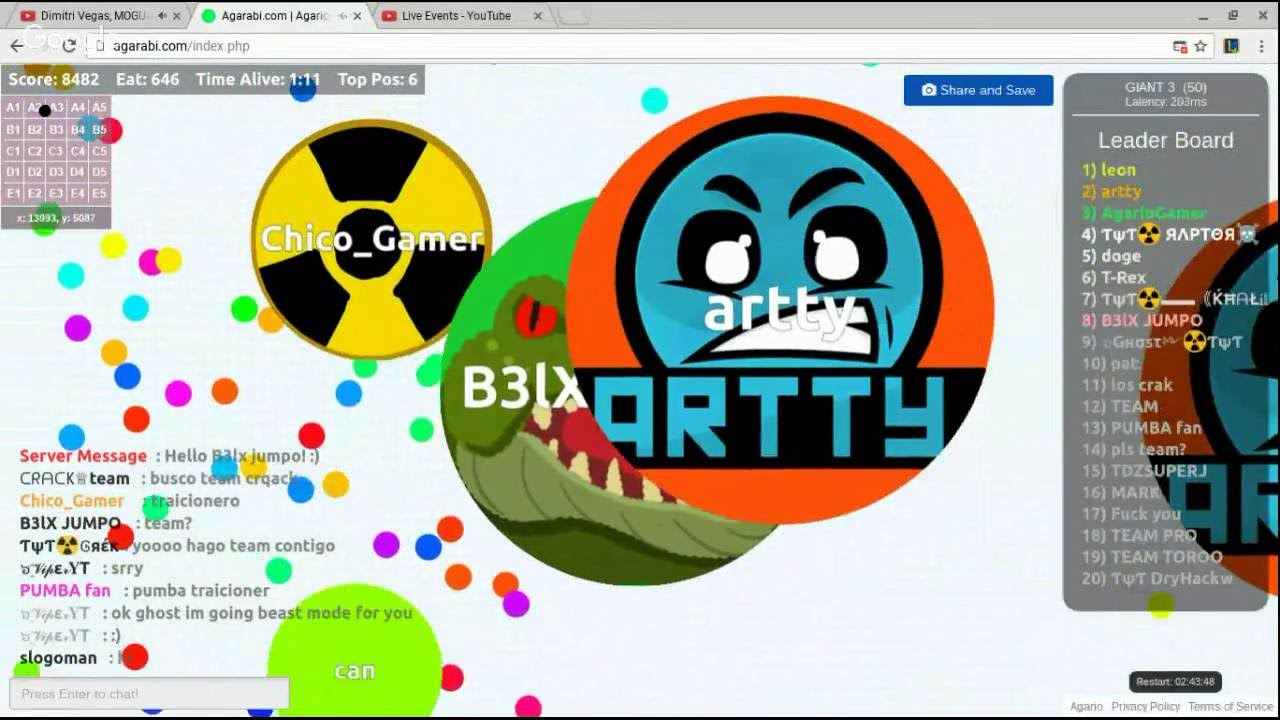Click the Time Alive: 1:11 readout
Image resolution: width=1280 pixels, height=720 pixels.
258,79
